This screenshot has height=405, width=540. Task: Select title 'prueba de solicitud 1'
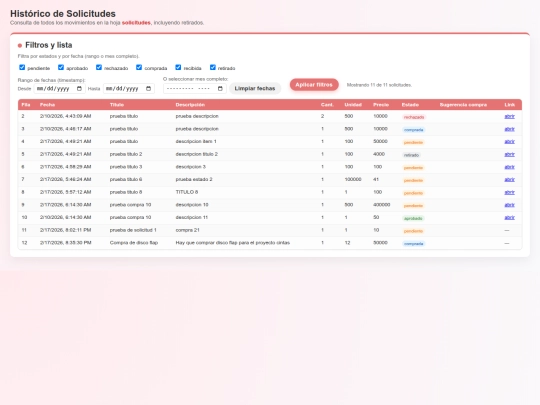(x=133, y=230)
